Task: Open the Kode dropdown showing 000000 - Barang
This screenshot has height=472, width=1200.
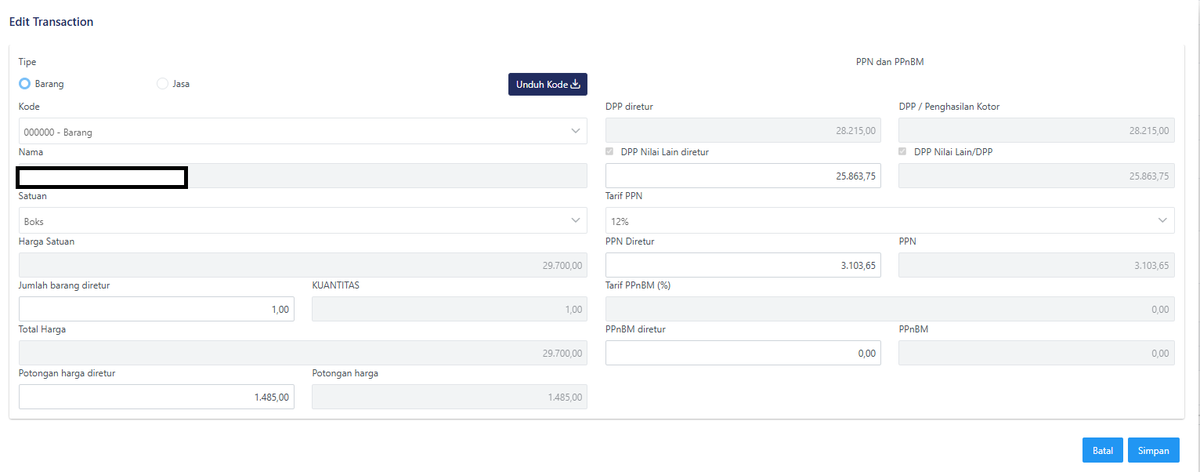Action: 303,131
